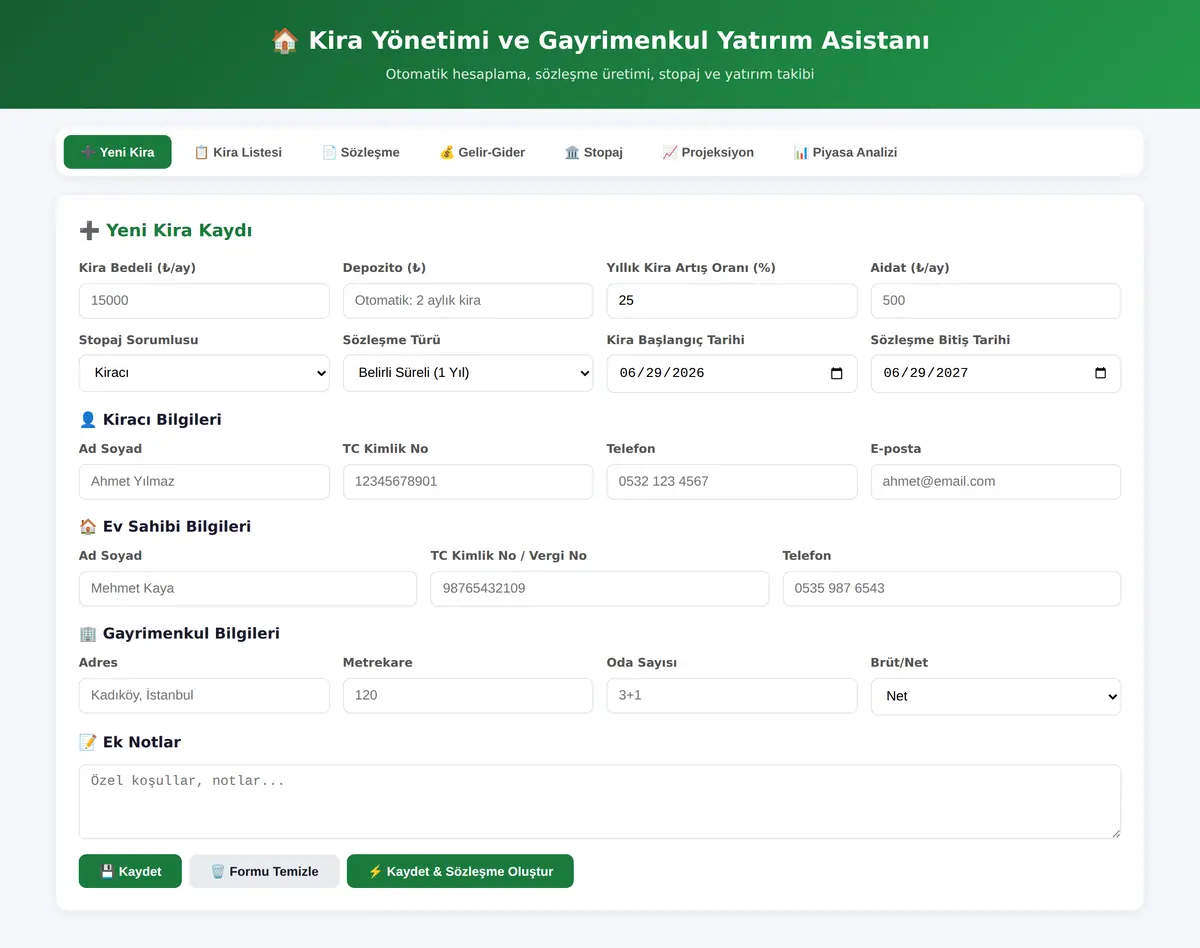This screenshot has height=948, width=1200.
Task: Focus the Depozito input field
Action: pyautogui.click(x=468, y=301)
